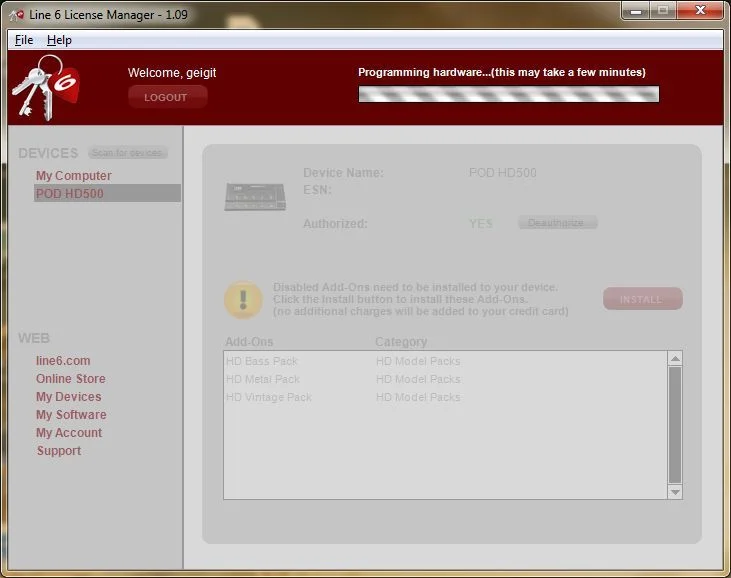This screenshot has width=731, height=578.
Task: Select the HD Metal Pack row
Action: point(445,379)
